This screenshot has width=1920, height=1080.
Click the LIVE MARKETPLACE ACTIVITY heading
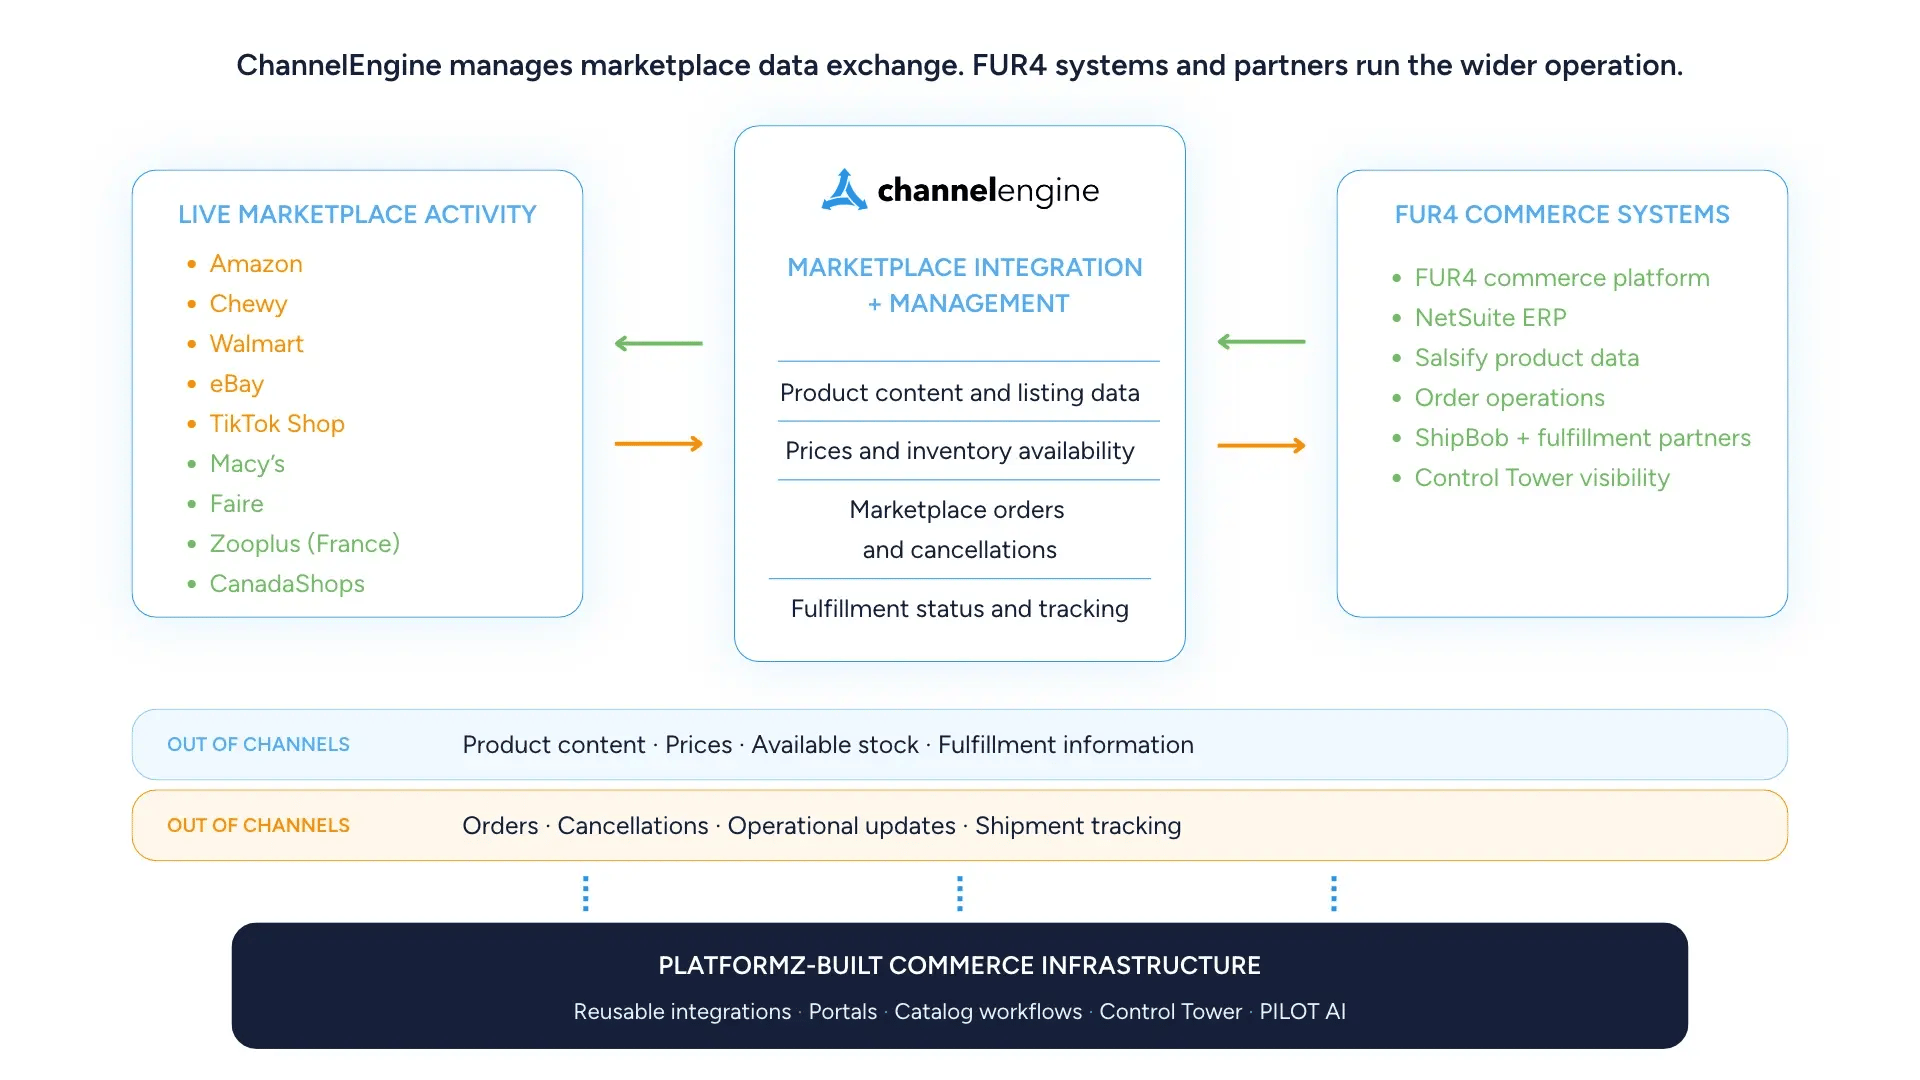(357, 215)
